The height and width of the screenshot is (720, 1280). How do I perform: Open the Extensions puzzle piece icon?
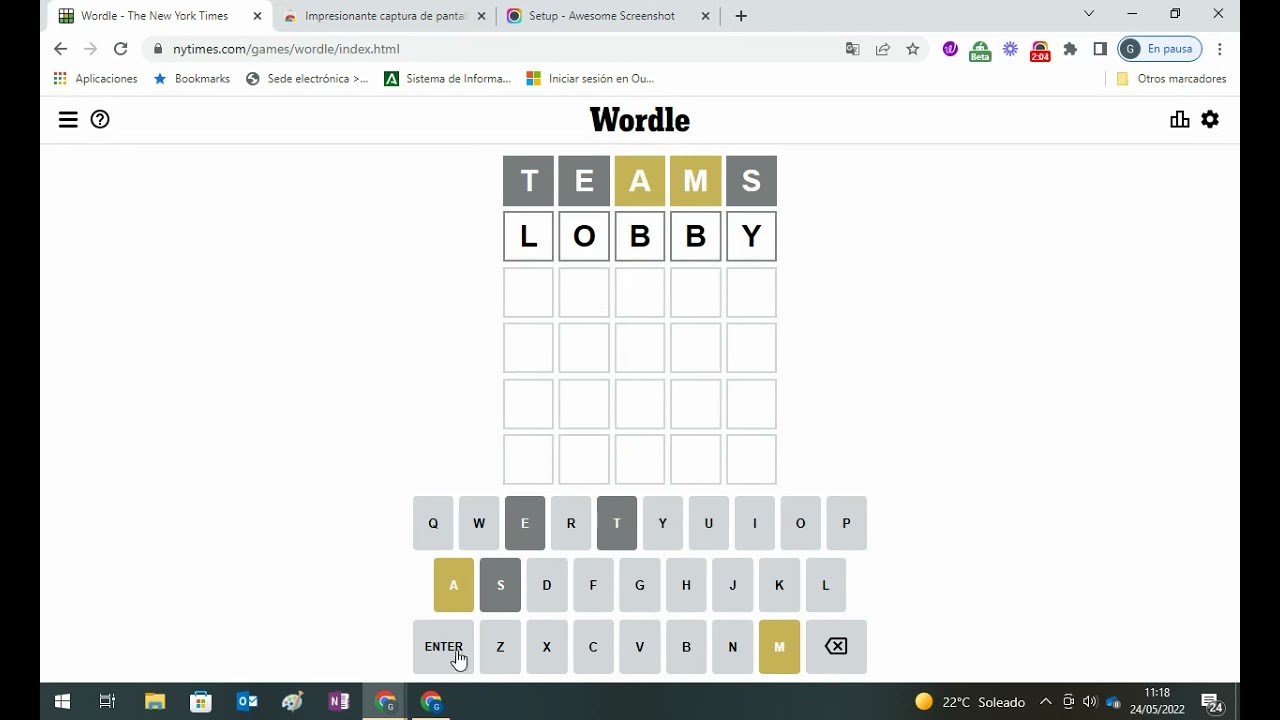click(x=1070, y=49)
